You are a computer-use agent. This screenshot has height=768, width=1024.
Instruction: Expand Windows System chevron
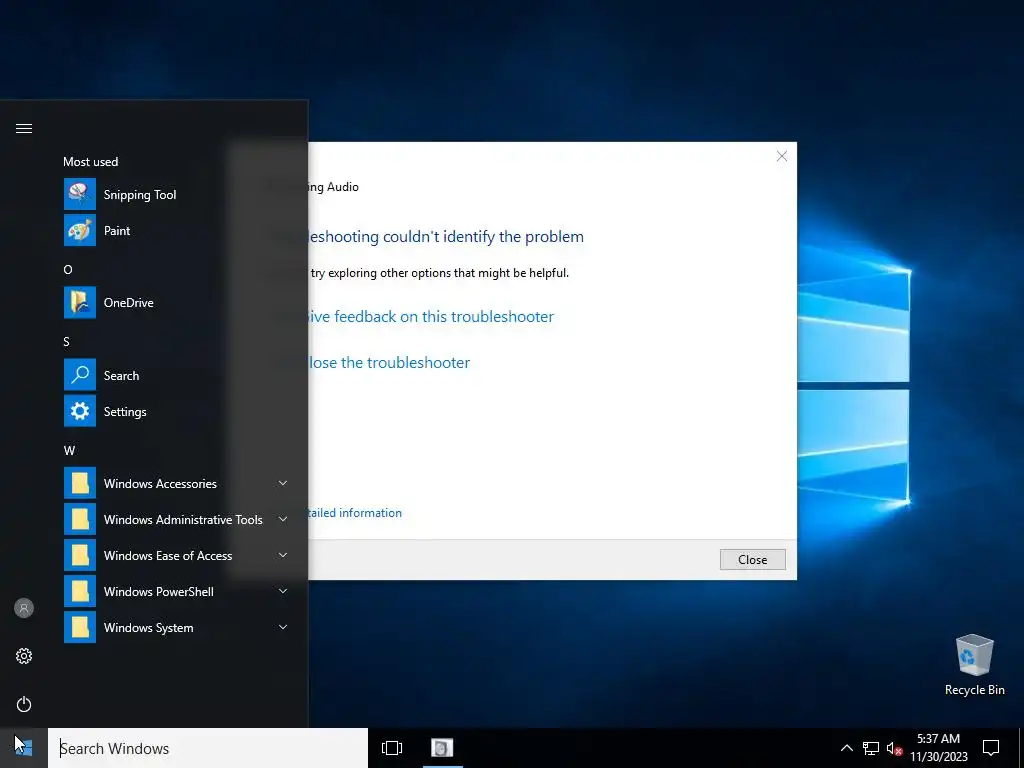click(x=283, y=627)
